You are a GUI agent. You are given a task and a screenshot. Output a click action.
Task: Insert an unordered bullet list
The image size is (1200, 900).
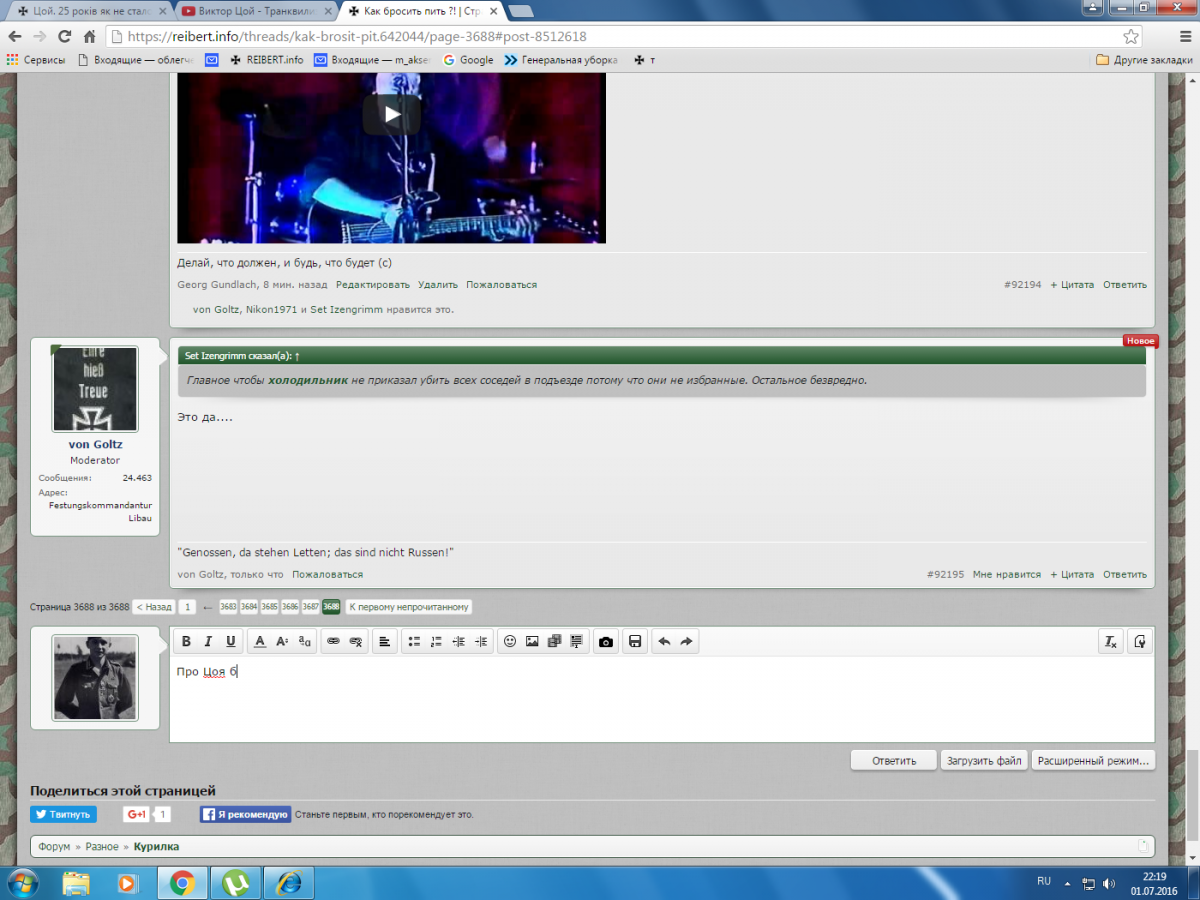(x=414, y=642)
